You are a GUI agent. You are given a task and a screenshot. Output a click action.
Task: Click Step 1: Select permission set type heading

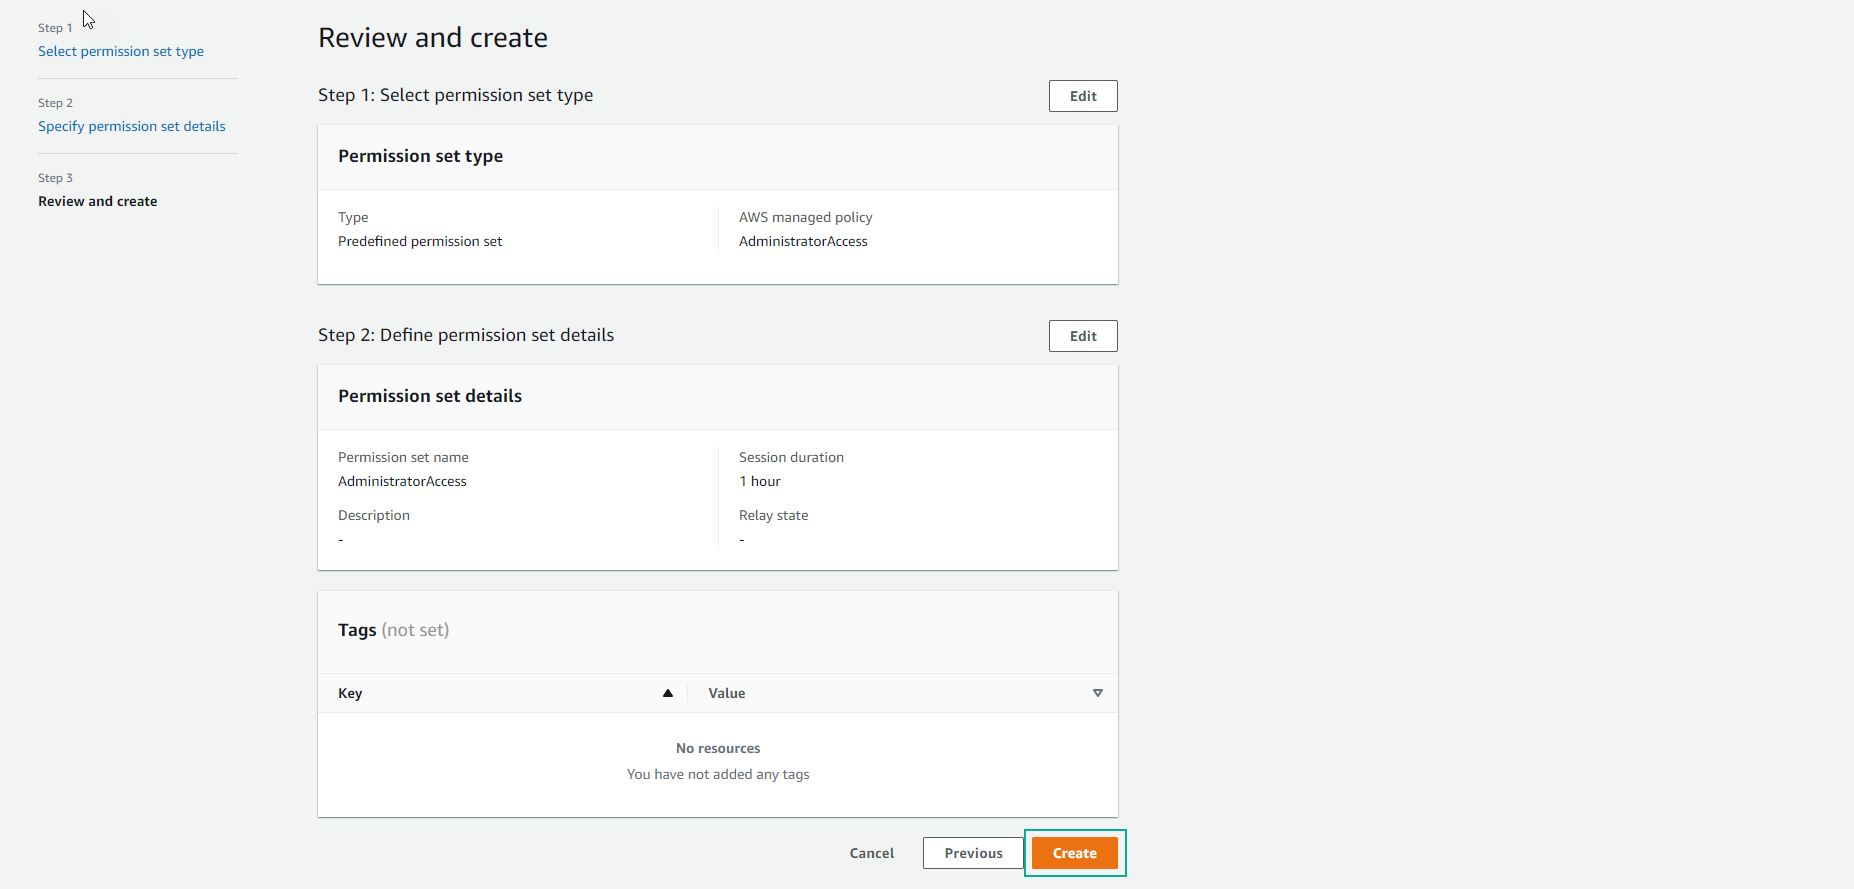click(455, 95)
